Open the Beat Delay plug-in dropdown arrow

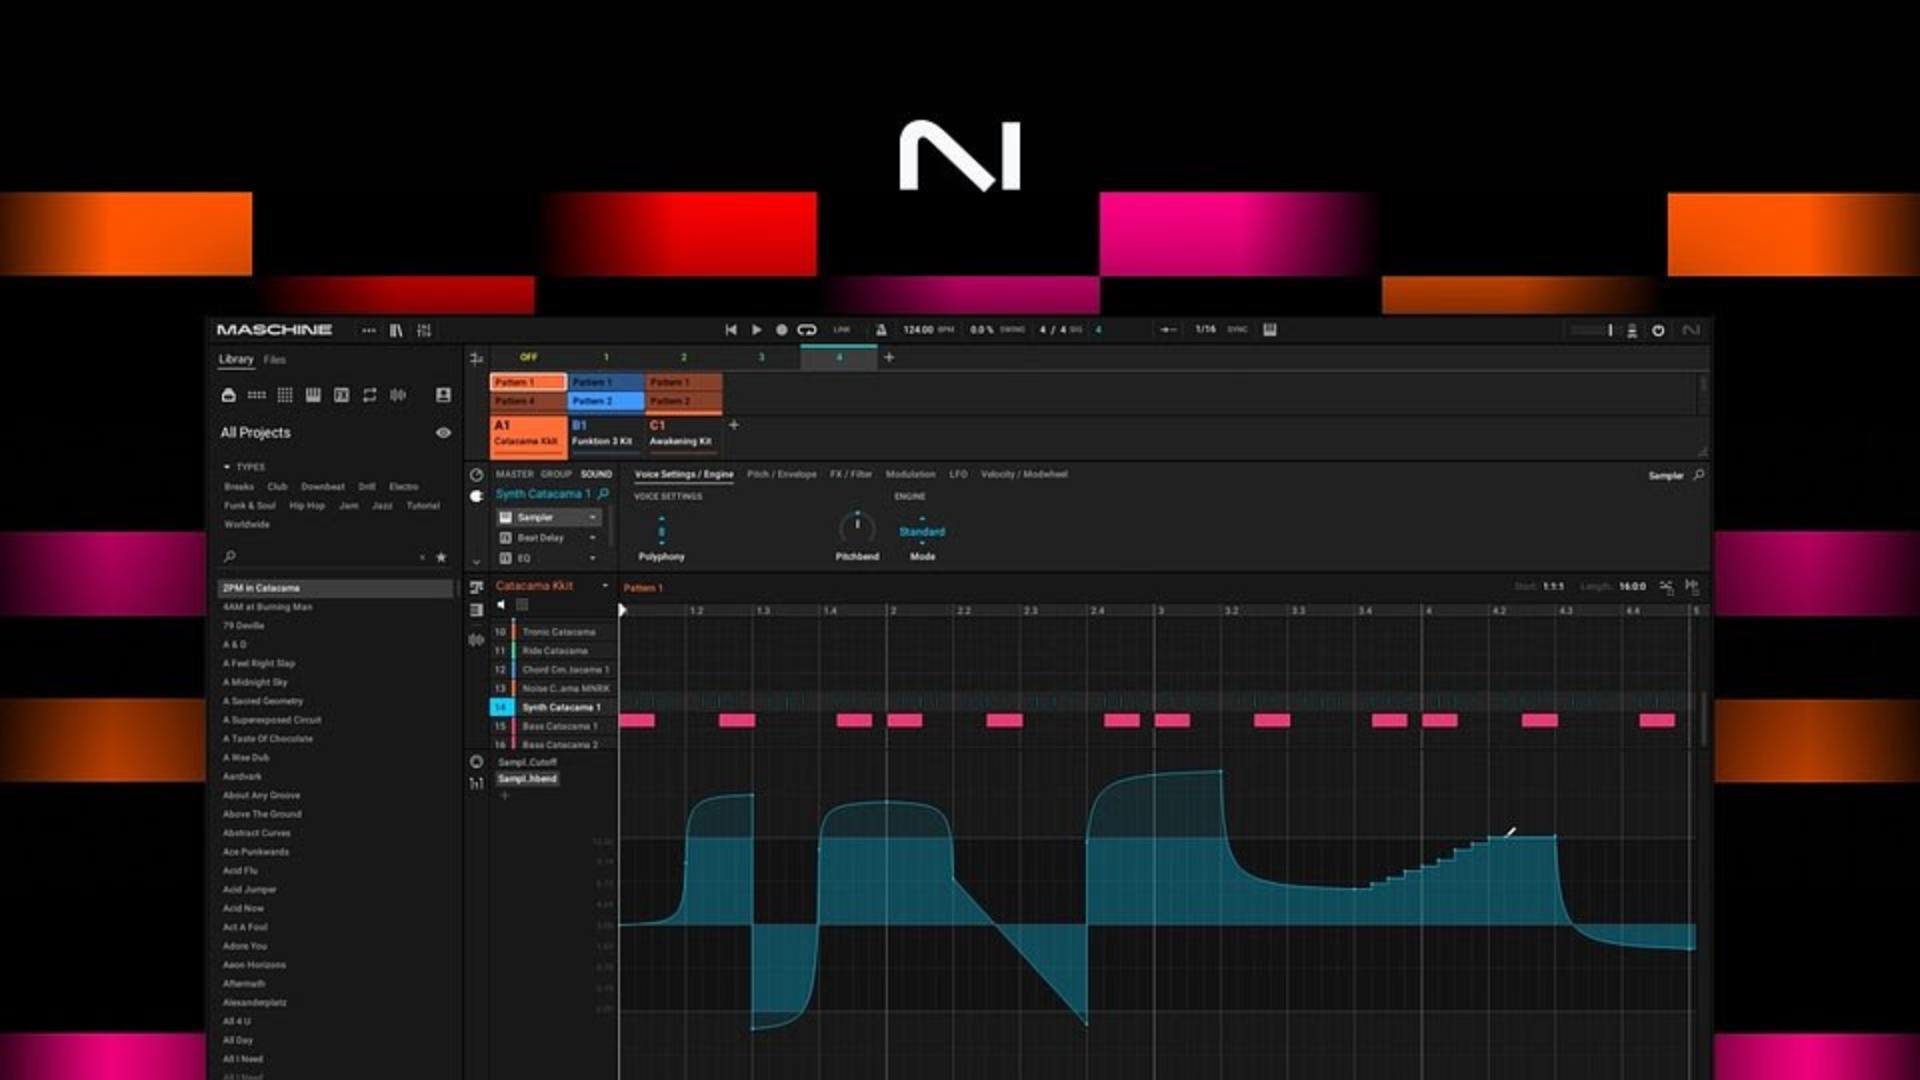pyautogui.click(x=593, y=538)
